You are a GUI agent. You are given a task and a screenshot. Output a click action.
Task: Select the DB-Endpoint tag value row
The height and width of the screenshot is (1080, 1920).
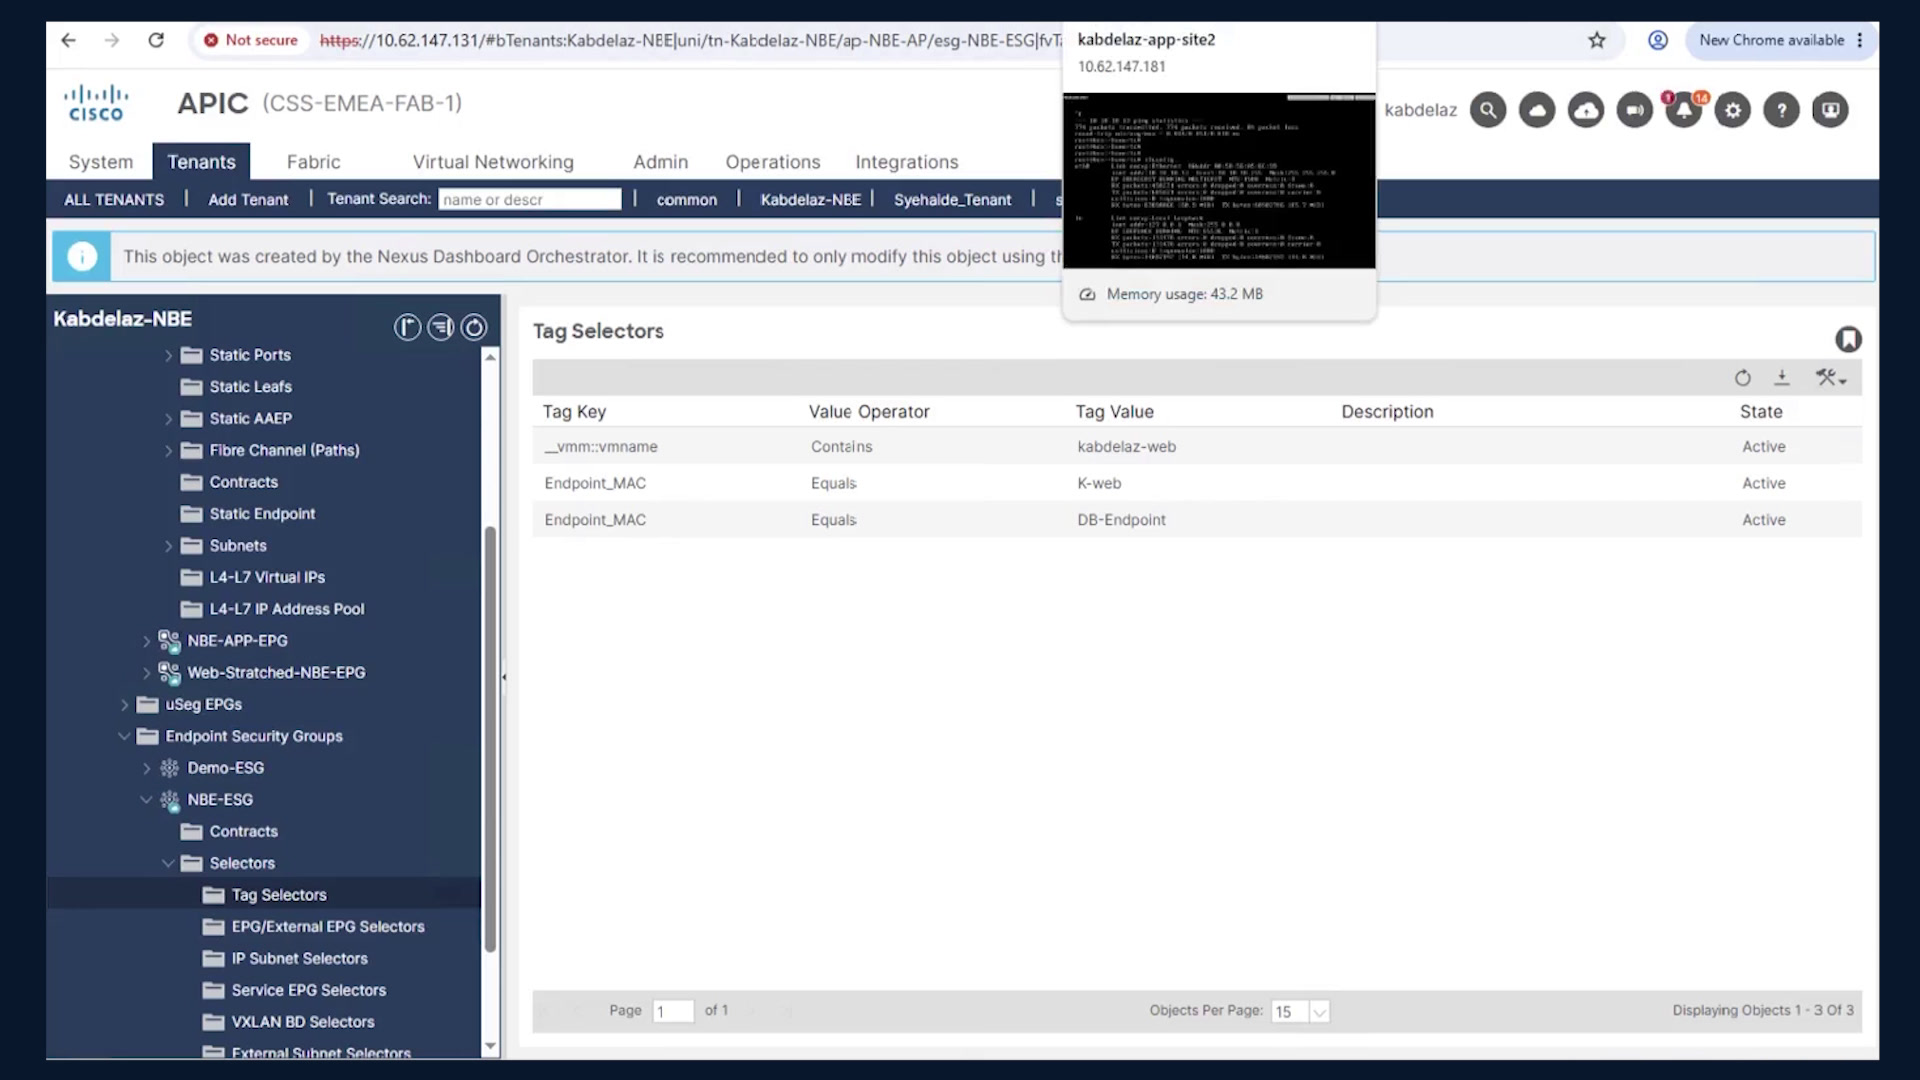(x=1197, y=520)
